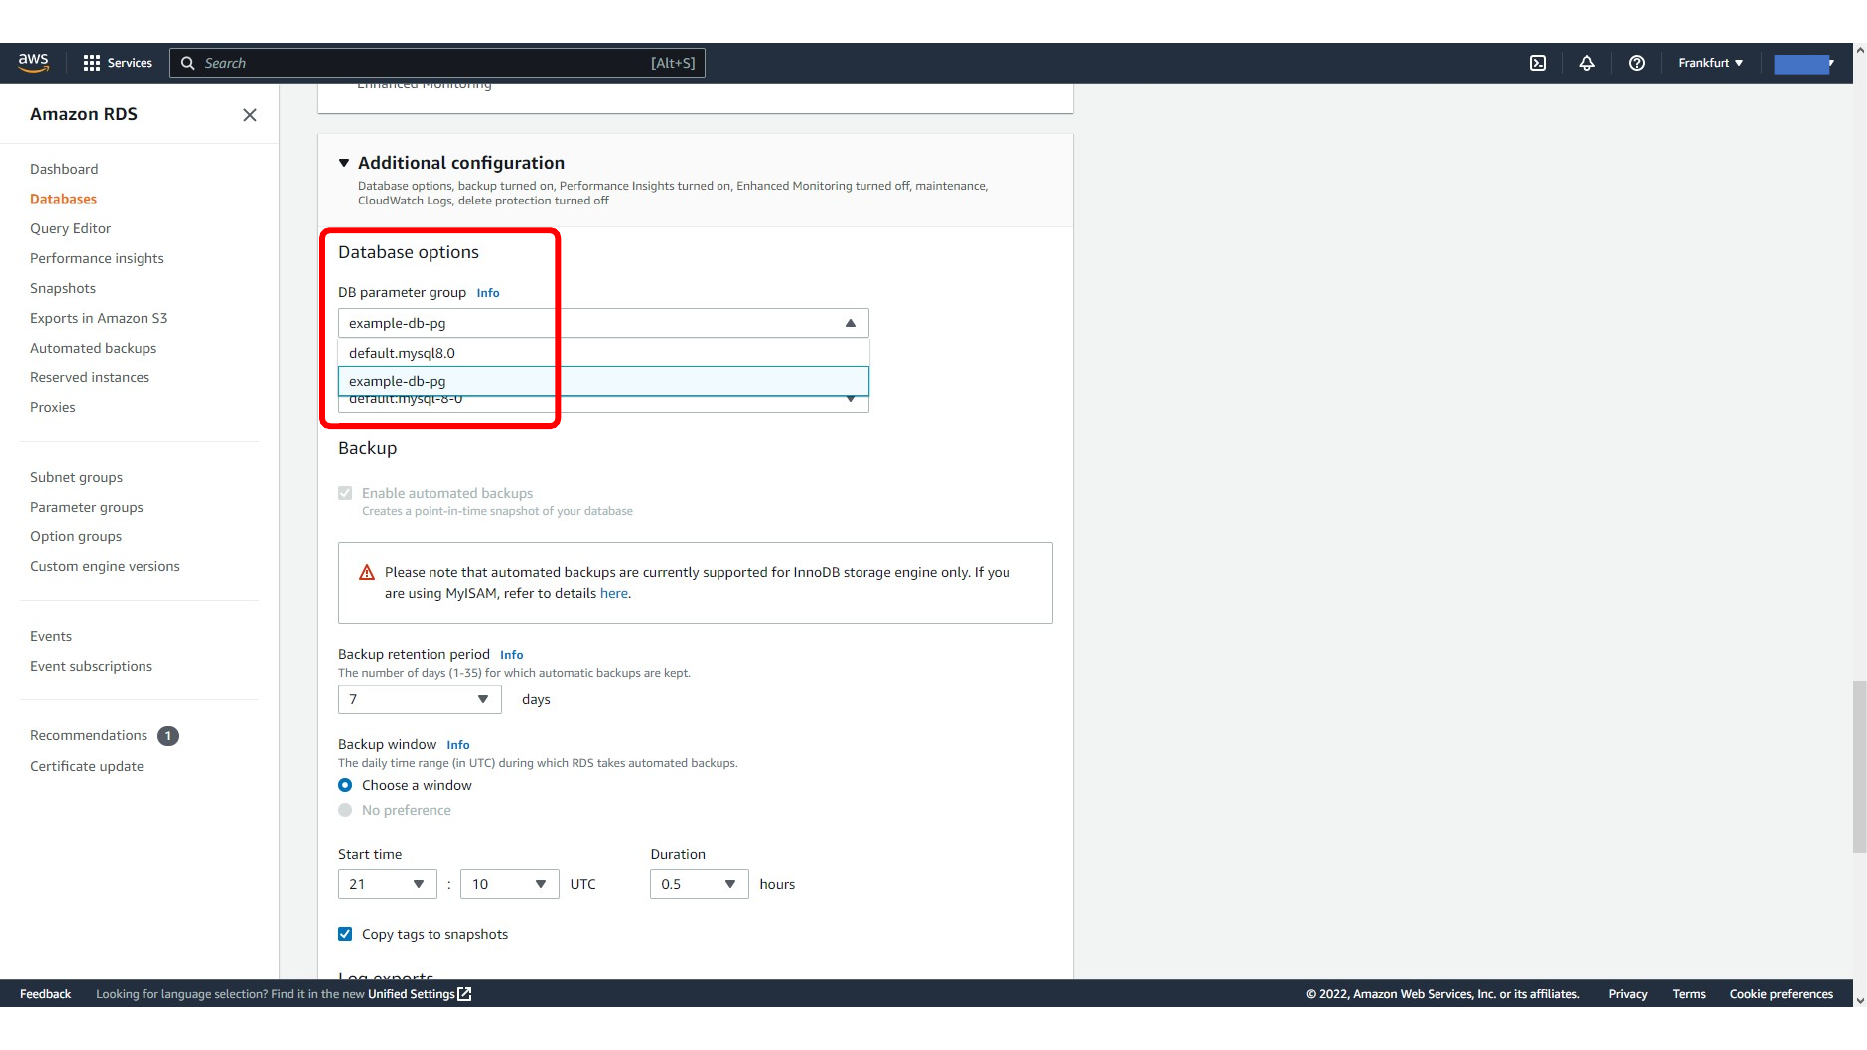Click the page vertical scrollbar thumb
This screenshot has width=1867, height=1050.
click(1859, 766)
